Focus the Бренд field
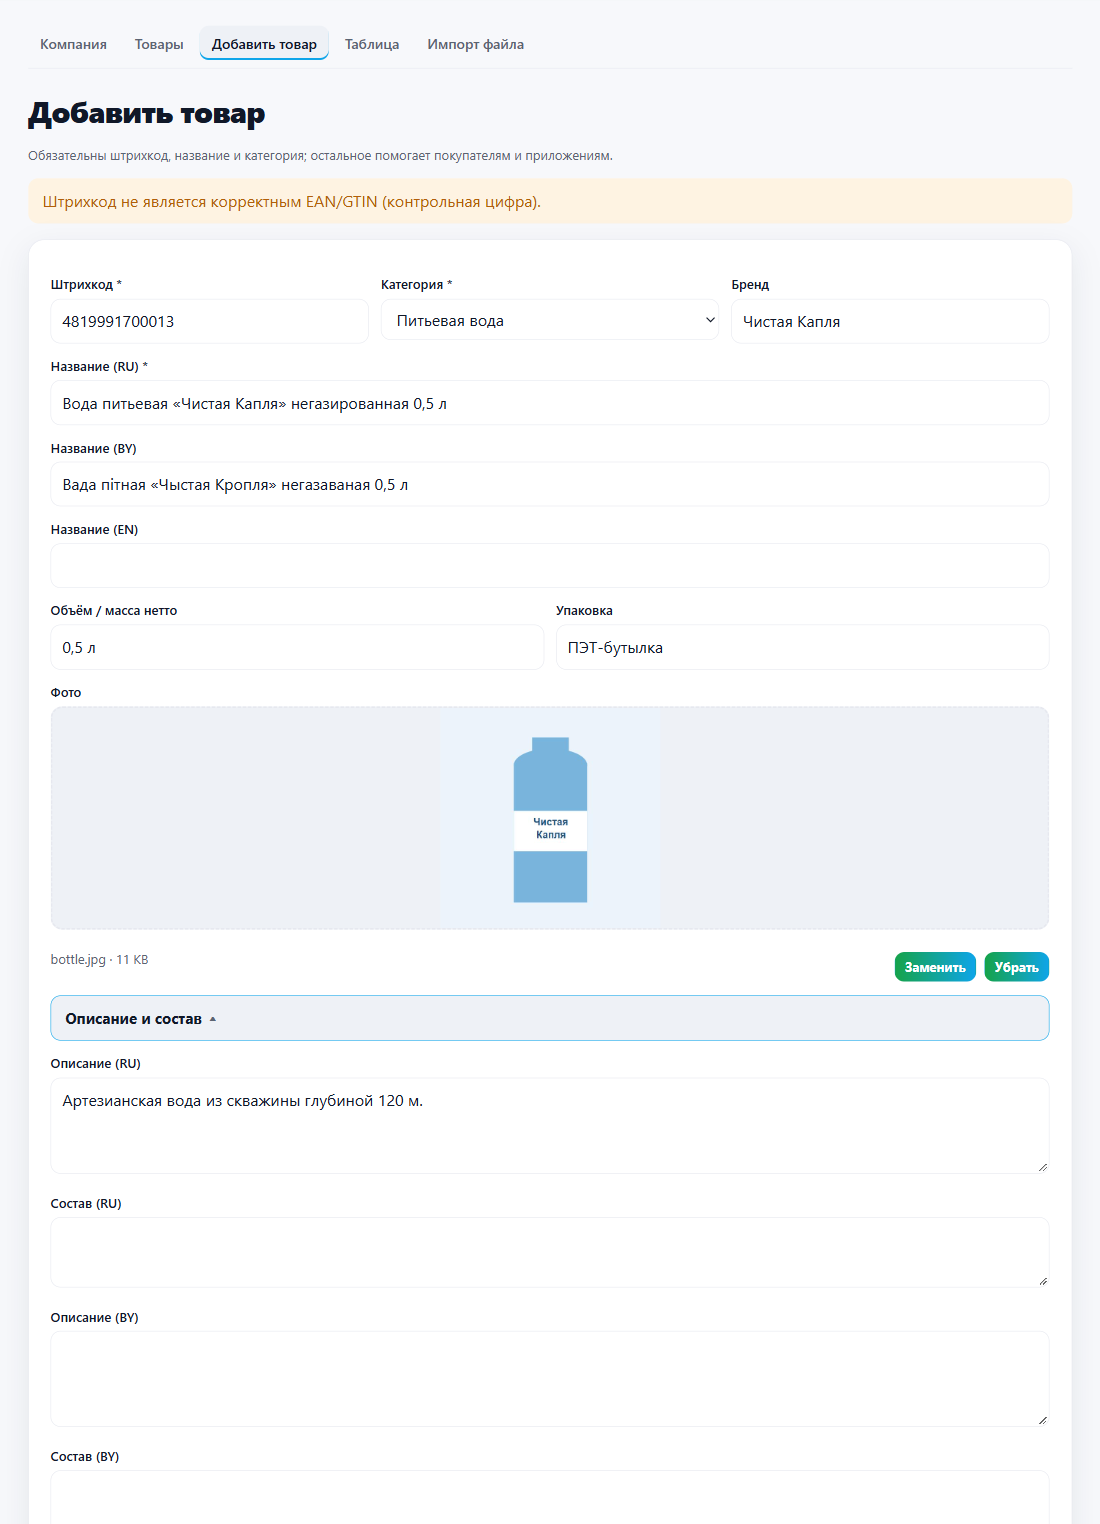 point(890,321)
